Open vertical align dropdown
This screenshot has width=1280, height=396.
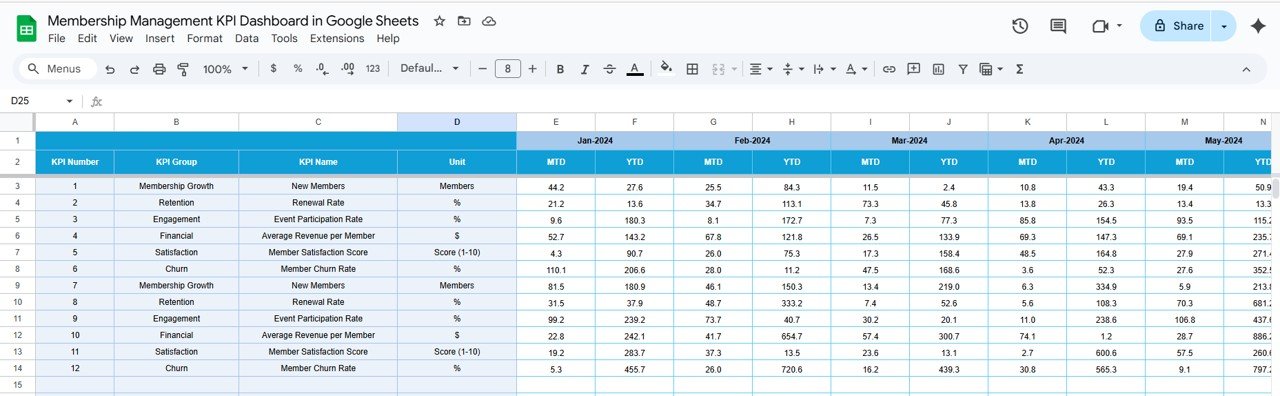(x=792, y=69)
